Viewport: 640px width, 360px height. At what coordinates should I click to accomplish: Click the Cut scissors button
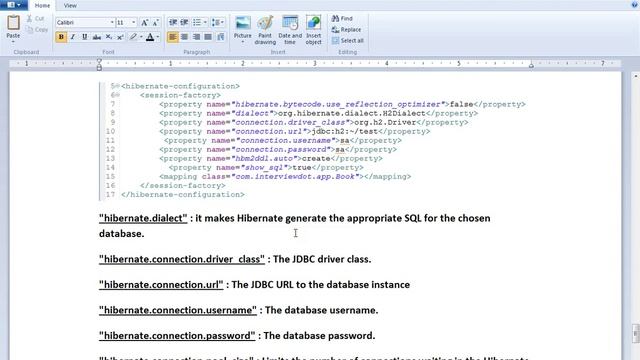[35, 18]
